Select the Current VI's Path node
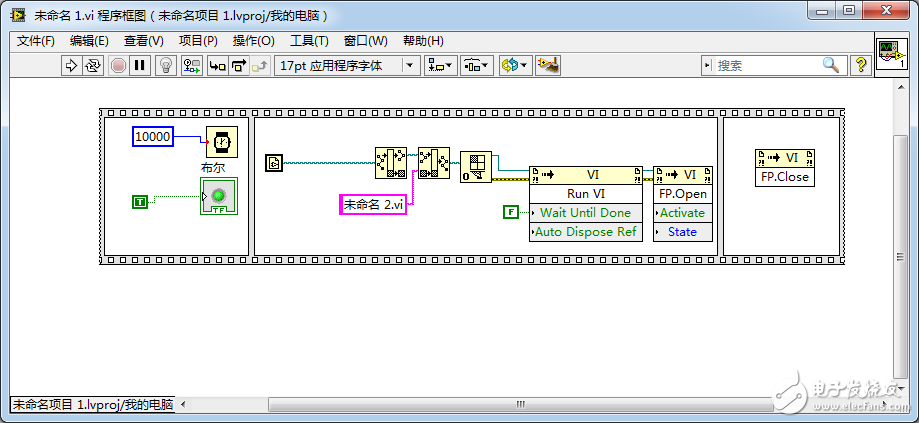Image resolution: width=919 pixels, height=423 pixels. [274, 163]
